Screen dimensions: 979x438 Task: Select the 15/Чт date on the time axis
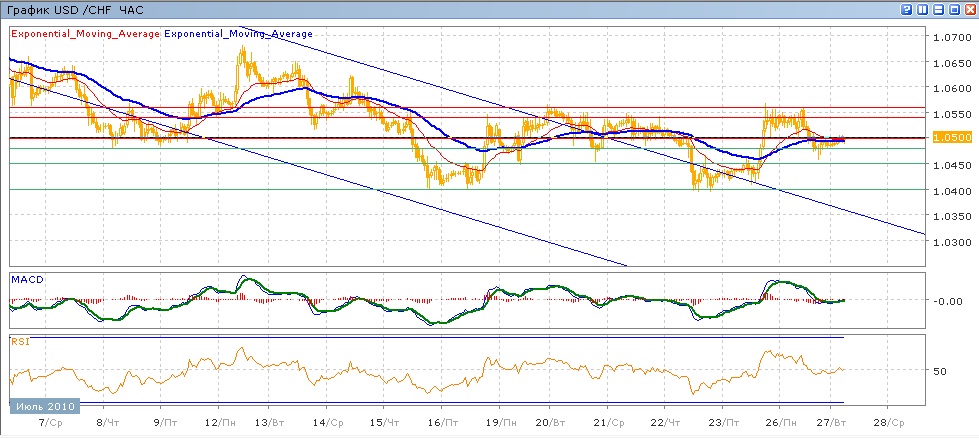[385, 422]
